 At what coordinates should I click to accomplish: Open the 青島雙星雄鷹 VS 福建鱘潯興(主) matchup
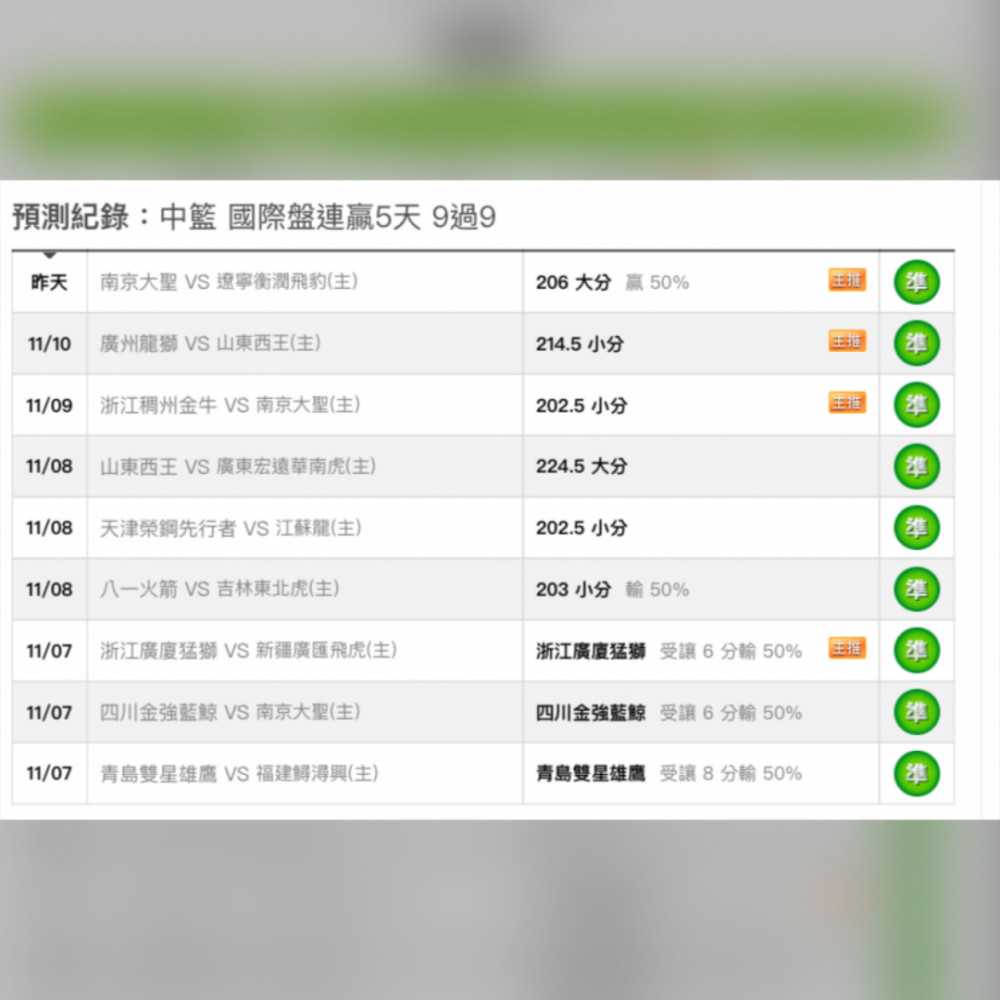[x=240, y=773]
